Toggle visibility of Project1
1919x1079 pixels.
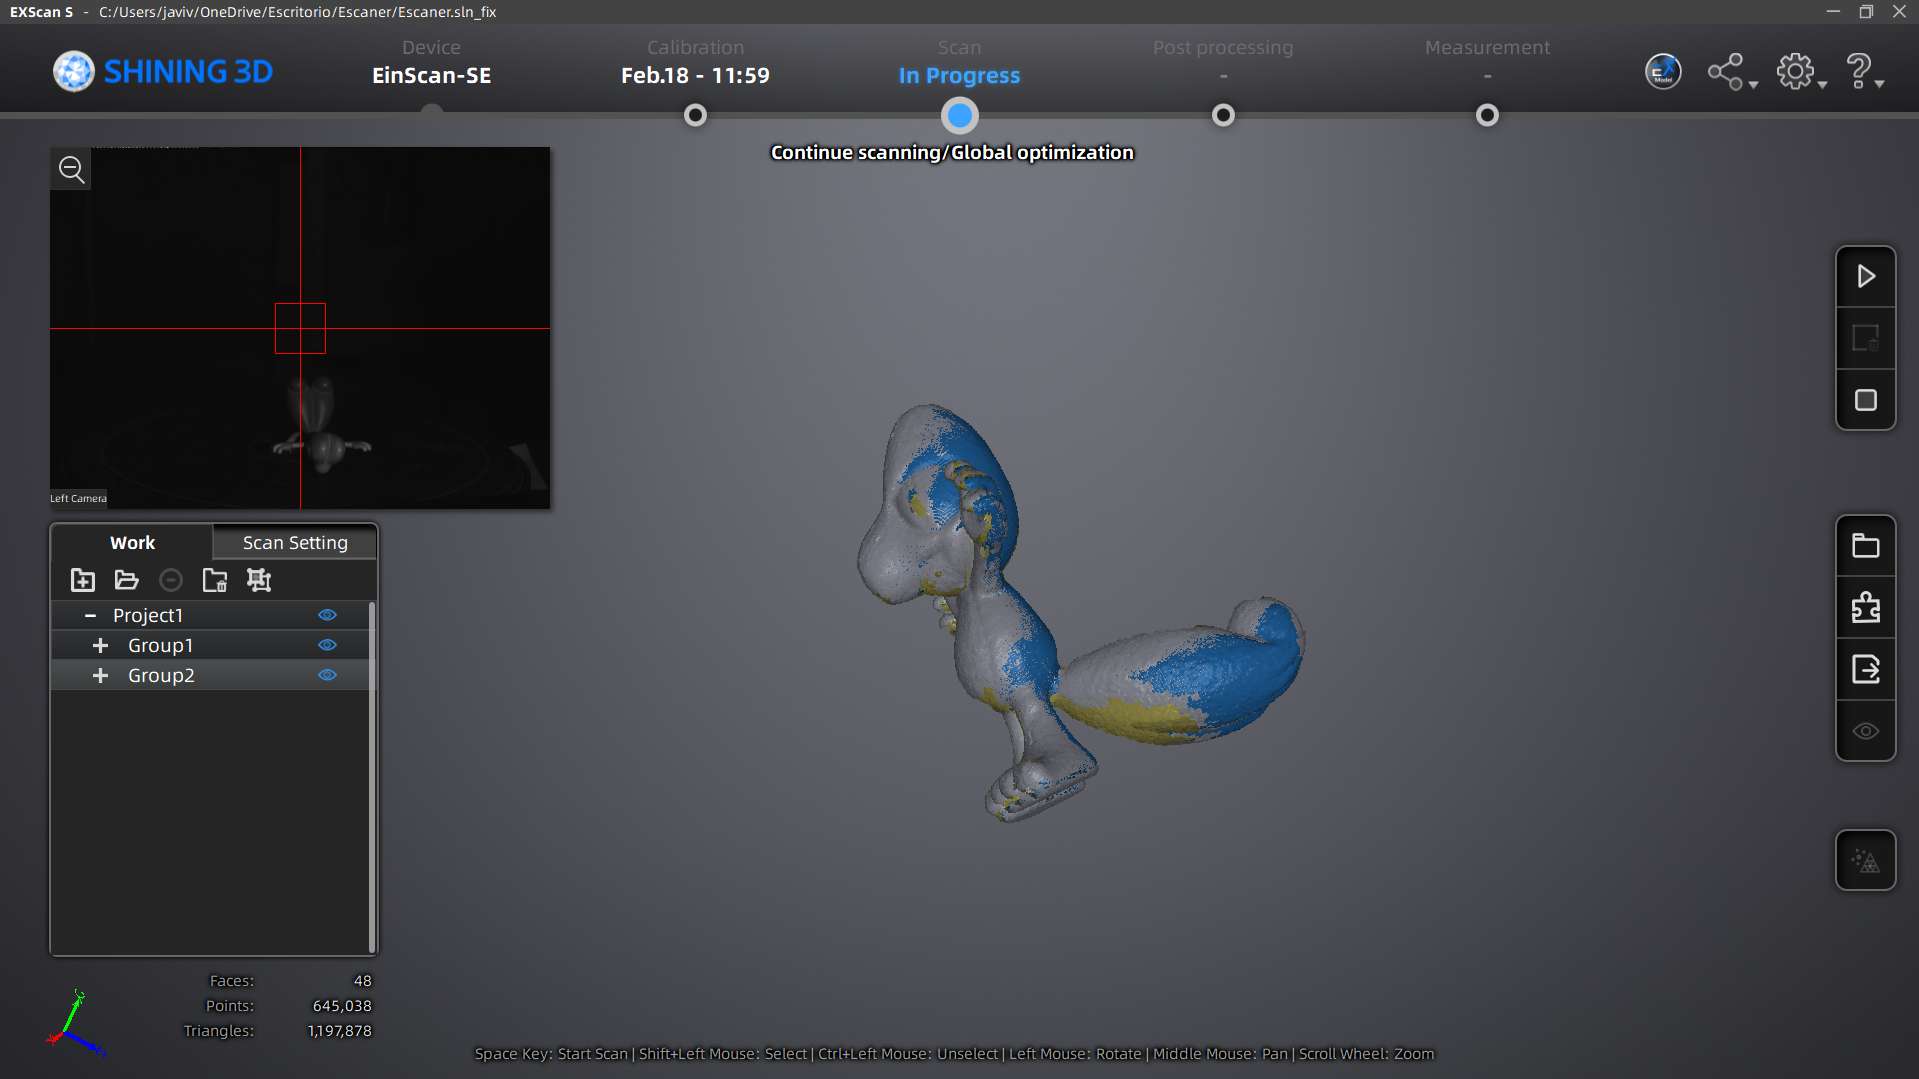[327, 615]
